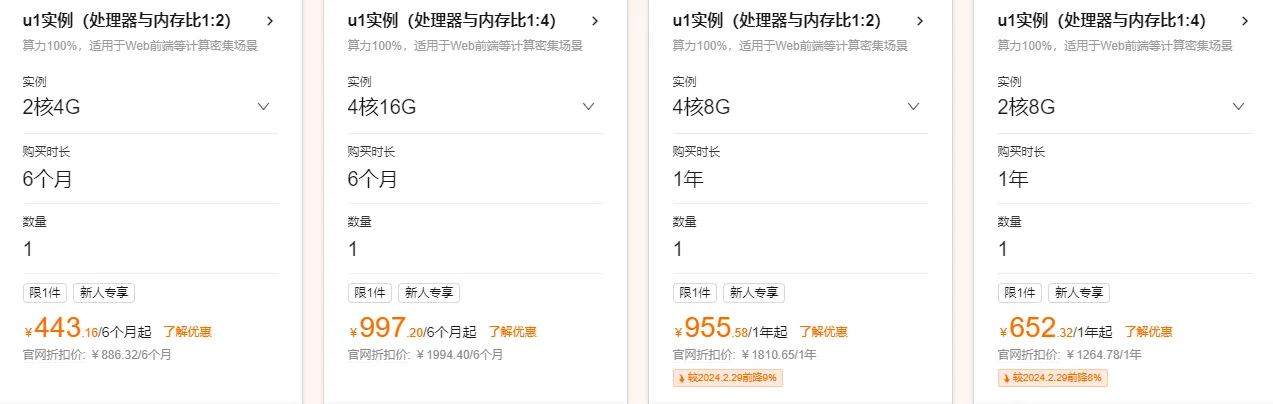Click 了解优惠 next to the ¥652.32 price
The height and width of the screenshot is (404, 1273).
[1148, 332]
